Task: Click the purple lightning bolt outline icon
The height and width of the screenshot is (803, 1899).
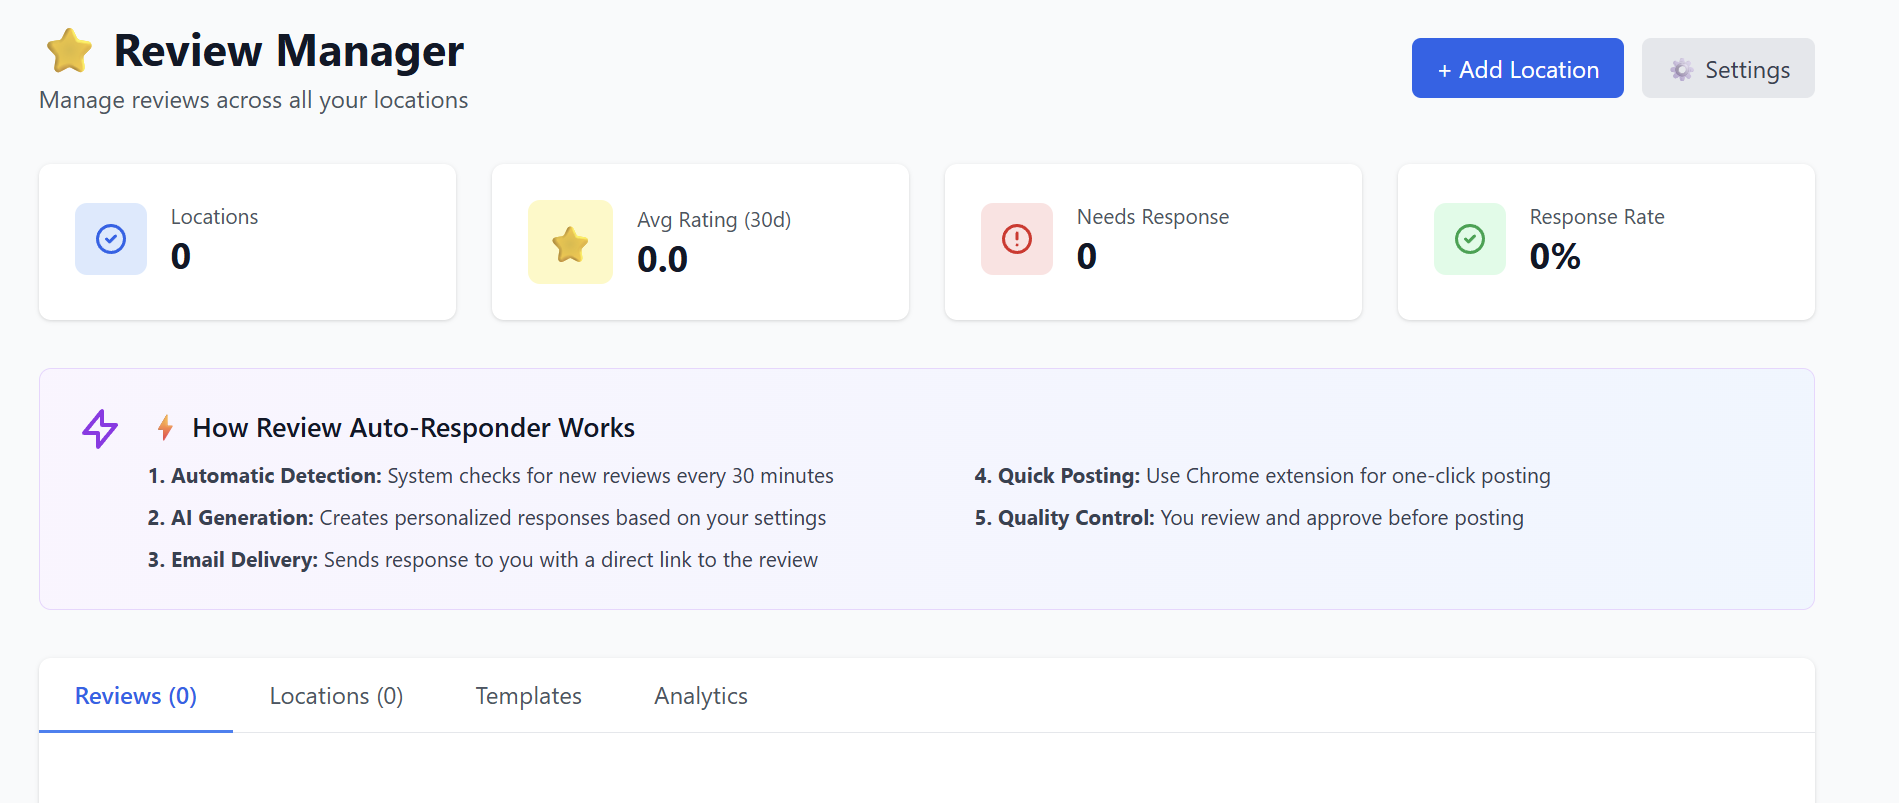Action: [100, 428]
